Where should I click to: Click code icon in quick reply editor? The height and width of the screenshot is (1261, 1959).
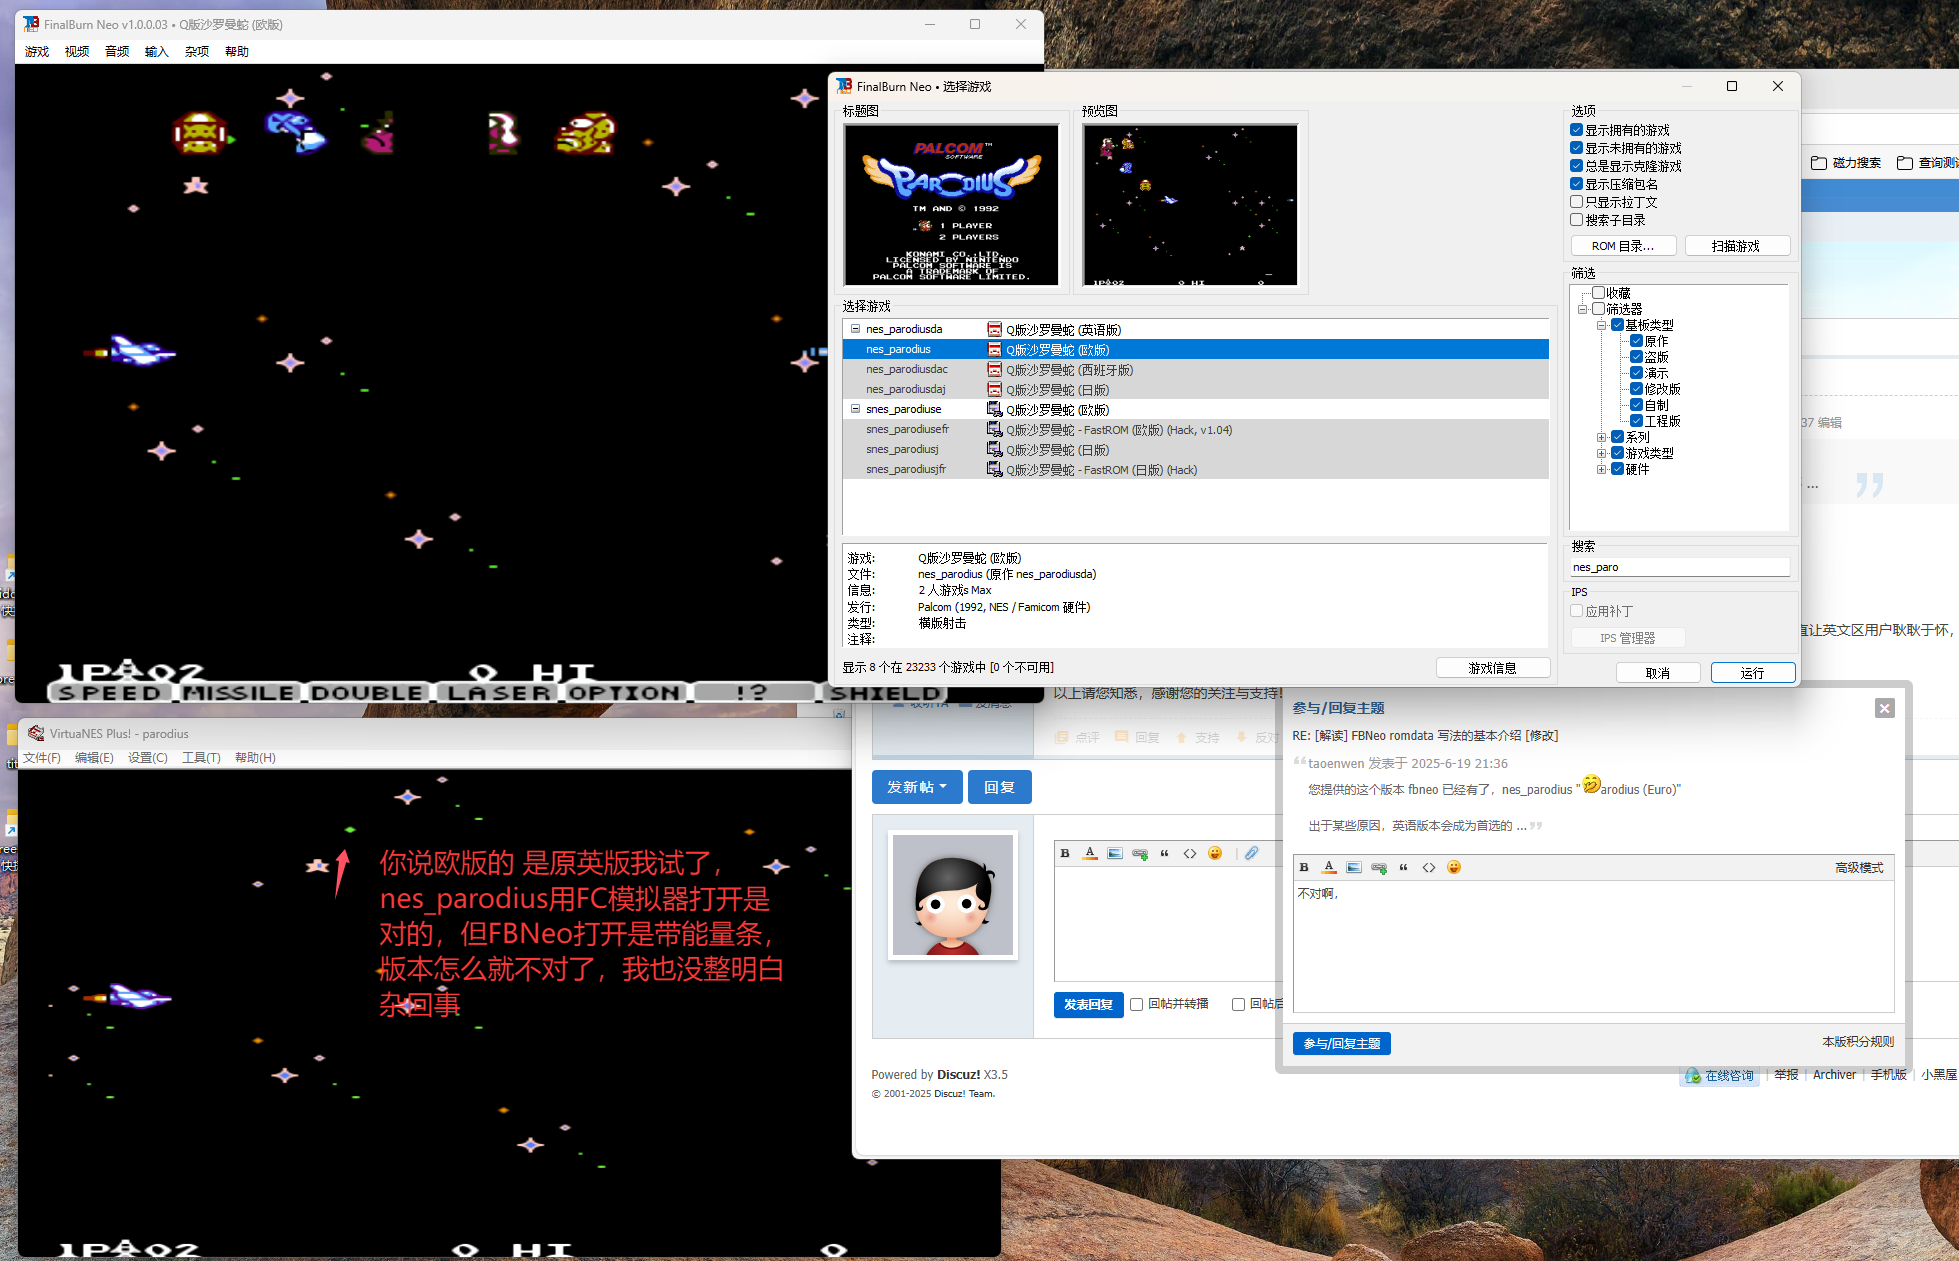[1190, 853]
